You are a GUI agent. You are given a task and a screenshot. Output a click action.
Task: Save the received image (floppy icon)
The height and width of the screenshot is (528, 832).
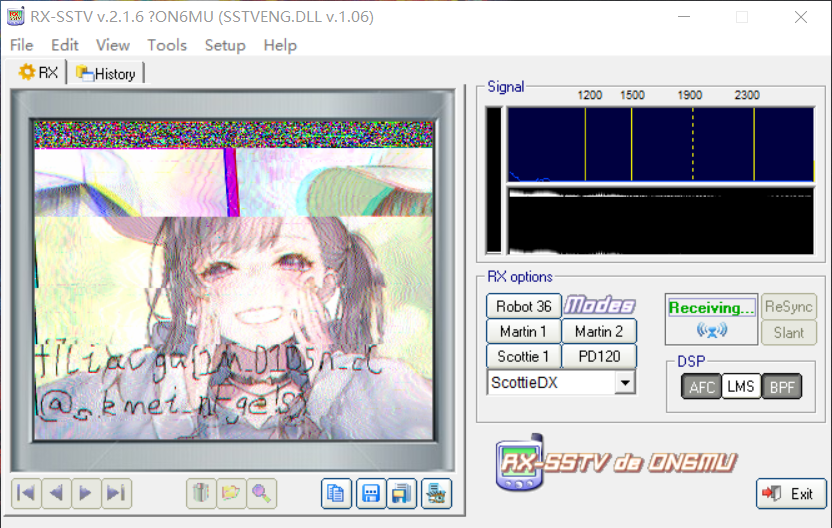pyautogui.click(x=371, y=494)
